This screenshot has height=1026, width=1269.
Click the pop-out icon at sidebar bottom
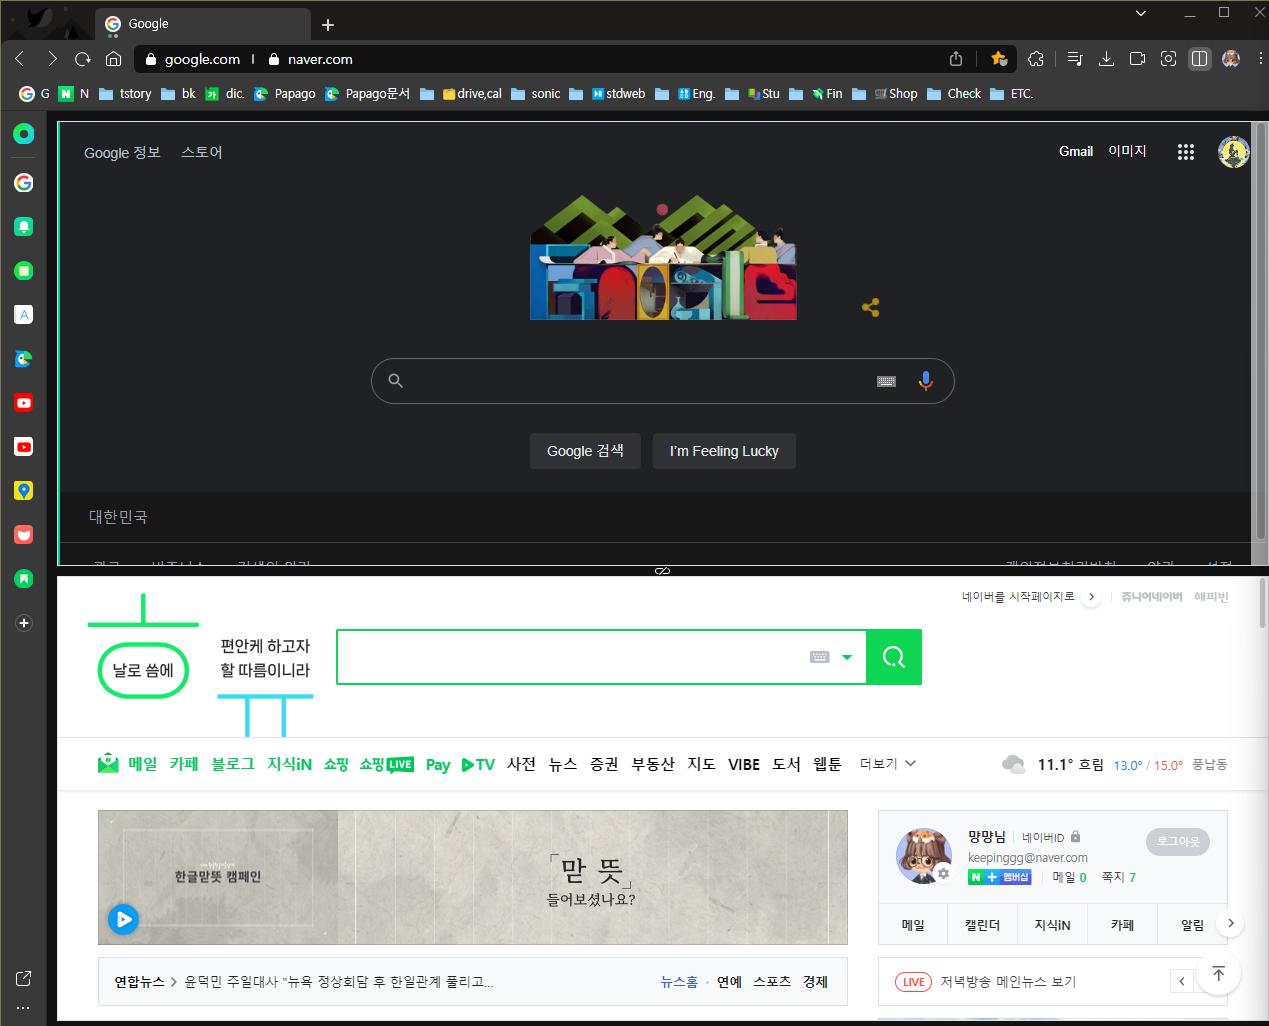click(24, 978)
